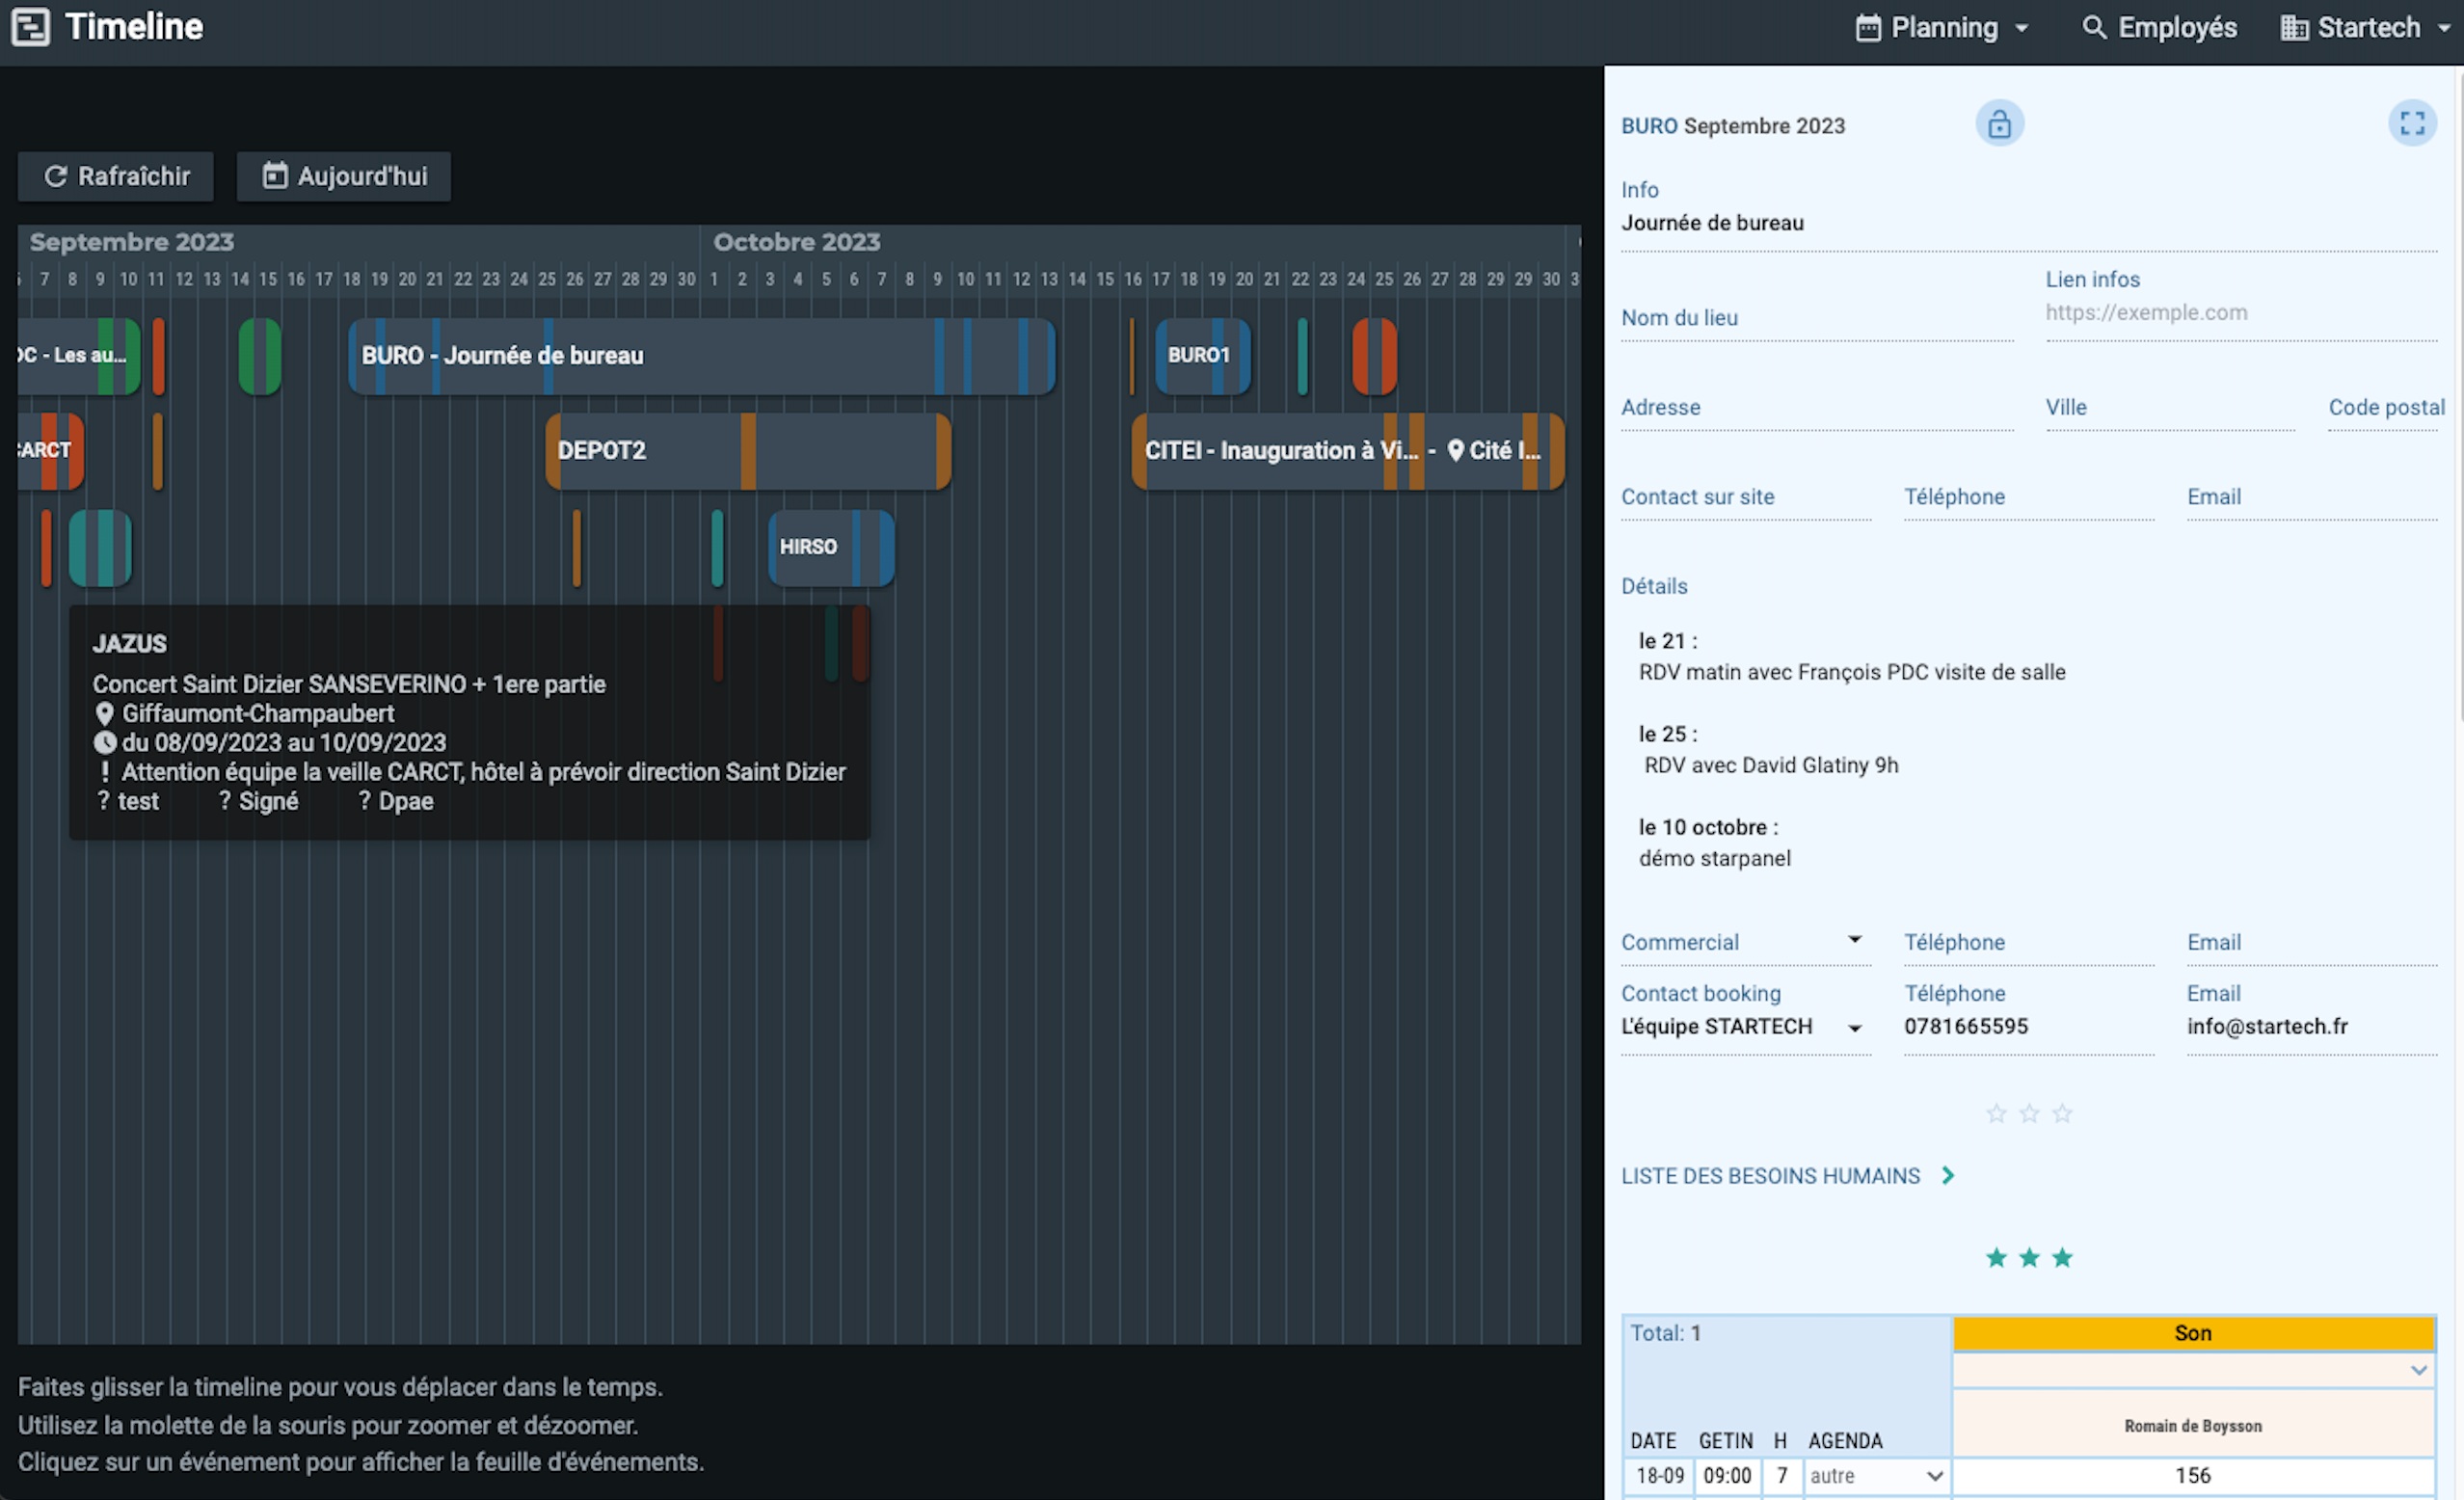Click the Planning calendar icon
Screen dimensions: 2464x1500
1867,27
